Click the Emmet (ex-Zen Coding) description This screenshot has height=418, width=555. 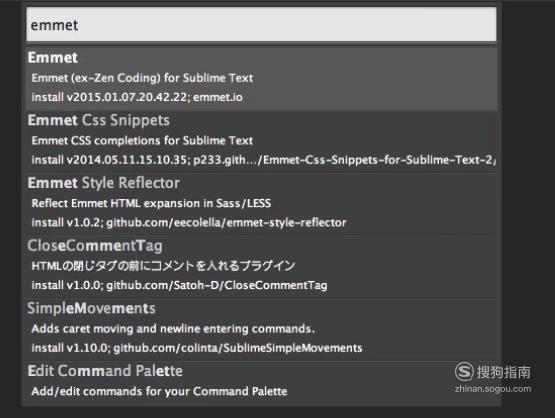click(x=142, y=78)
